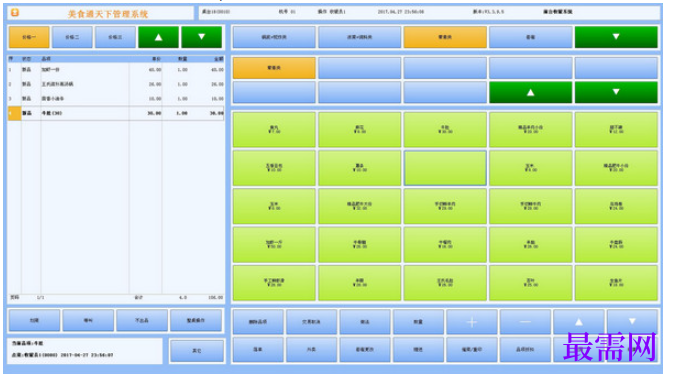Select the orange 荤菜类 top category tab

click(x=445, y=37)
